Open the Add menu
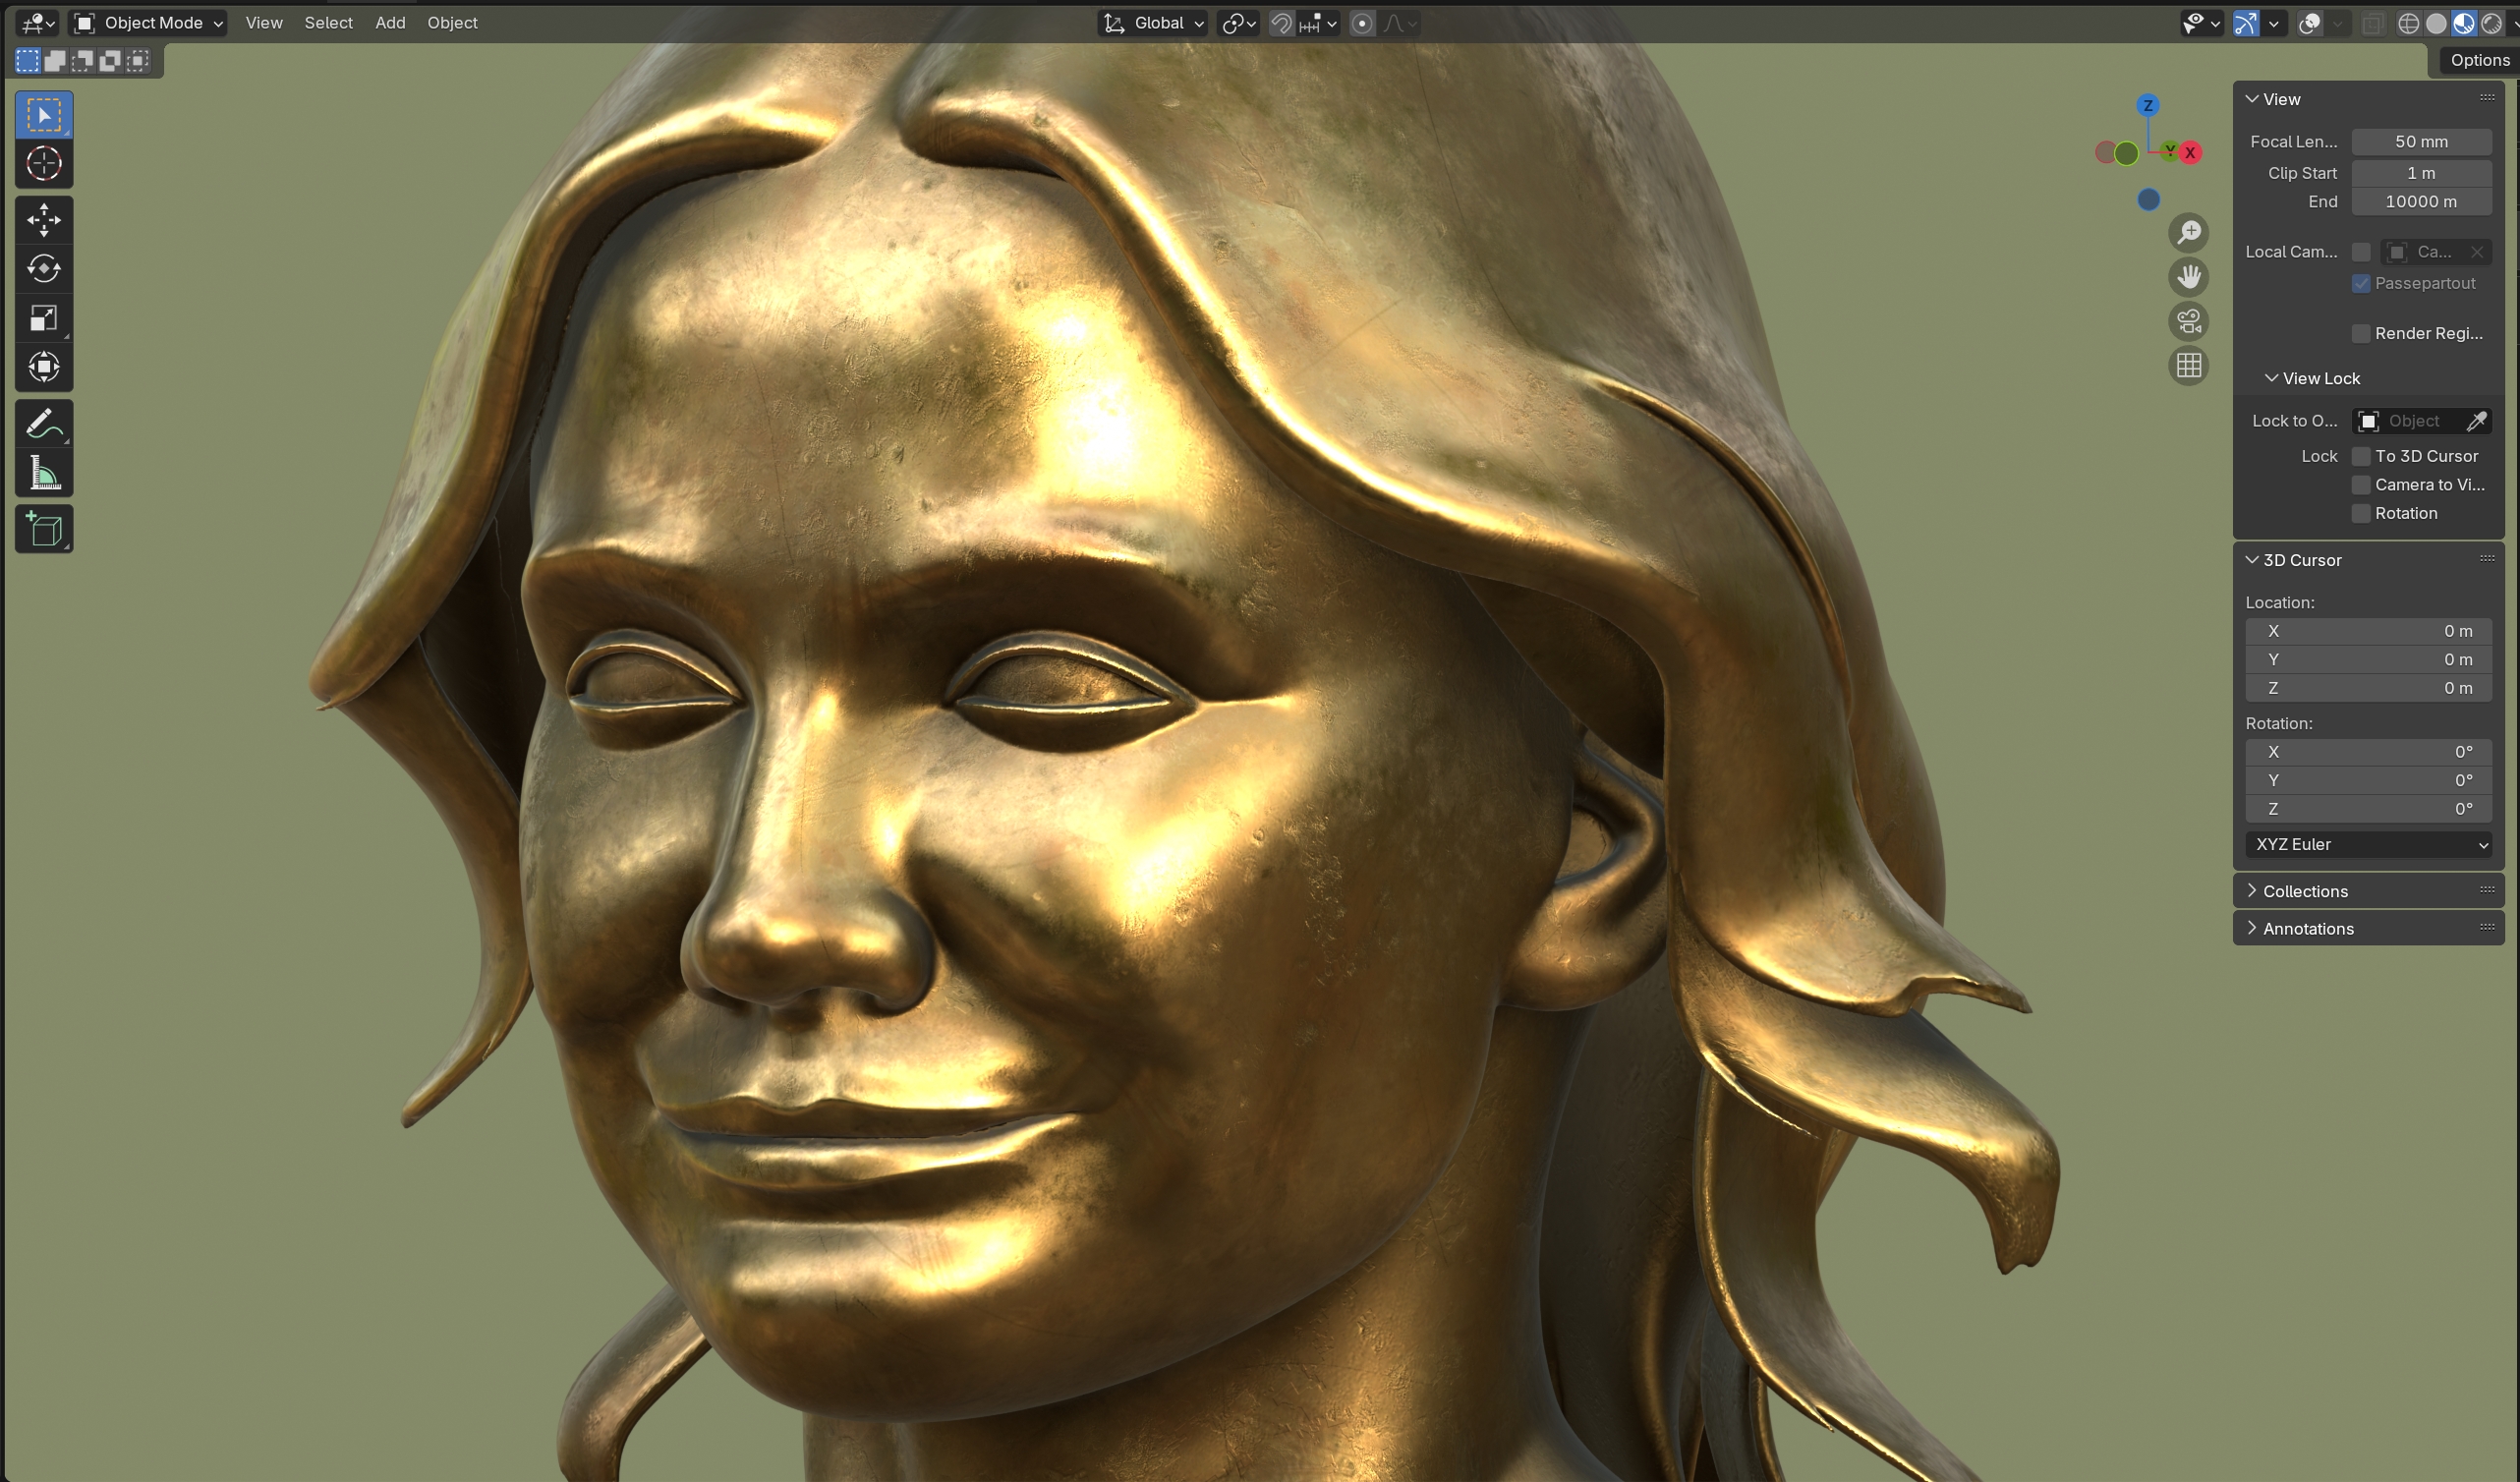 [x=390, y=23]
